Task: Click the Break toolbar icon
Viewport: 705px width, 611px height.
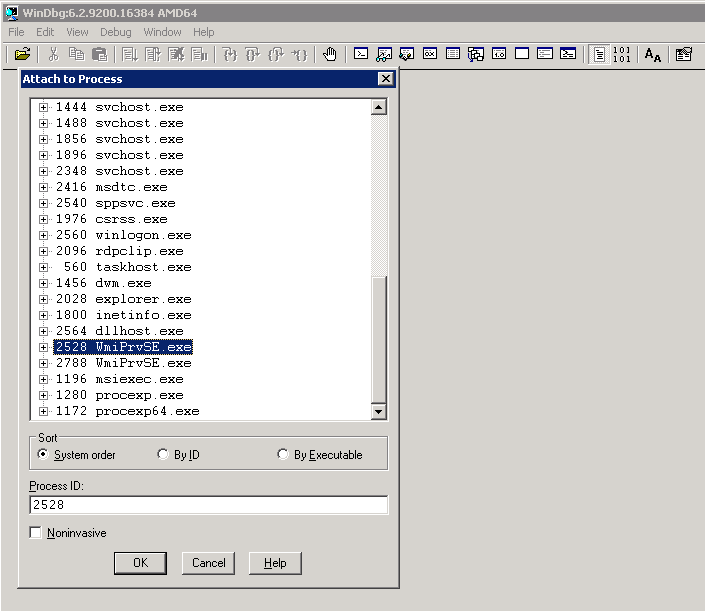Action: (199, 54)
